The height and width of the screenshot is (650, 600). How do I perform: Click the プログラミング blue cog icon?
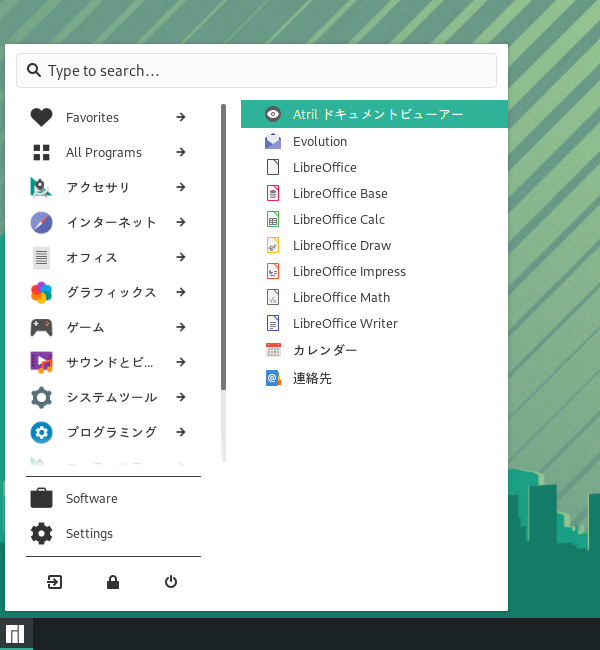[41, 432]
